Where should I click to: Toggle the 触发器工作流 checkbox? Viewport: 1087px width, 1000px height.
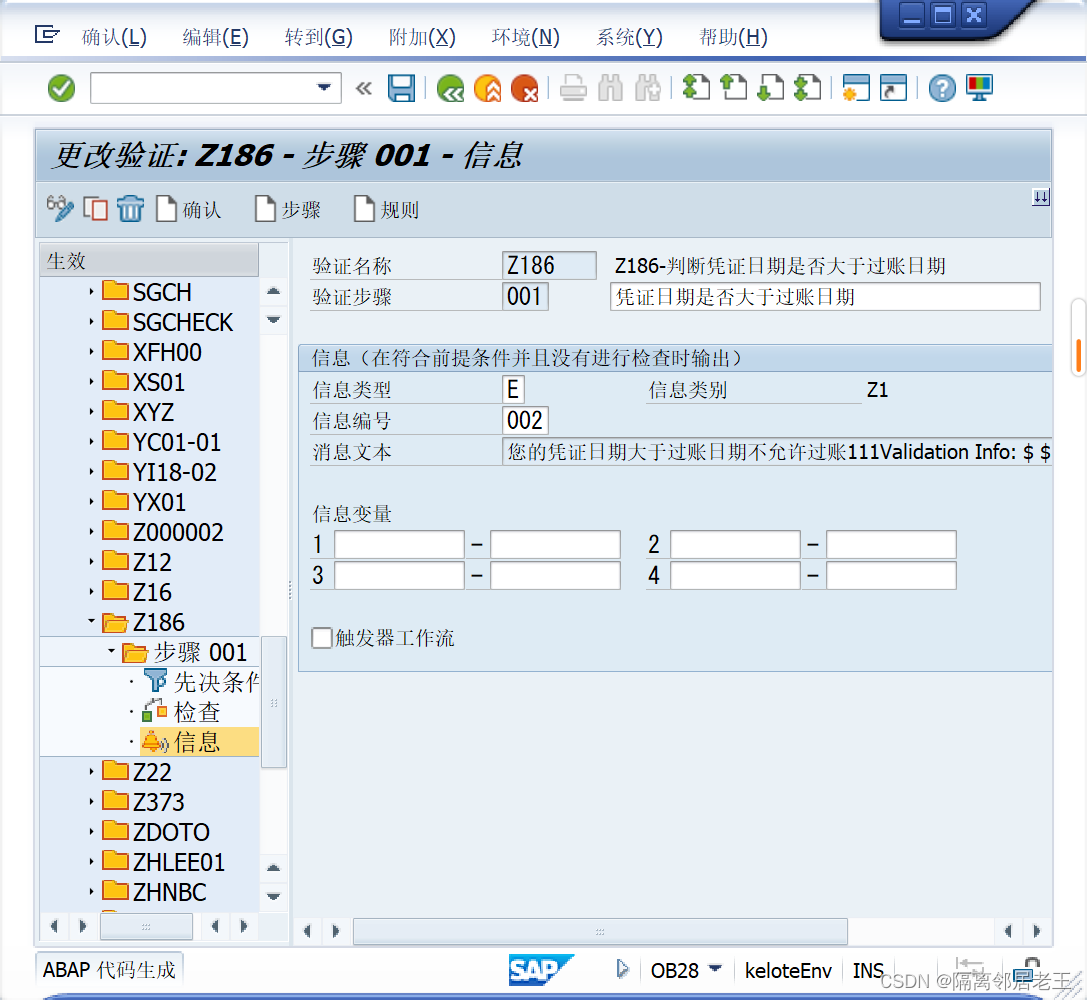321,638
